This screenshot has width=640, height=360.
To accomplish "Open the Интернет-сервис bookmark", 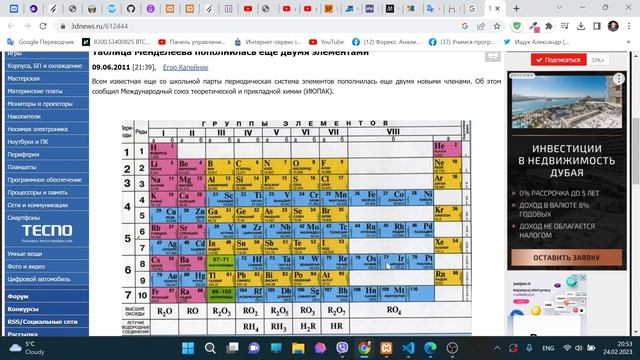I will tap(268, 42).
